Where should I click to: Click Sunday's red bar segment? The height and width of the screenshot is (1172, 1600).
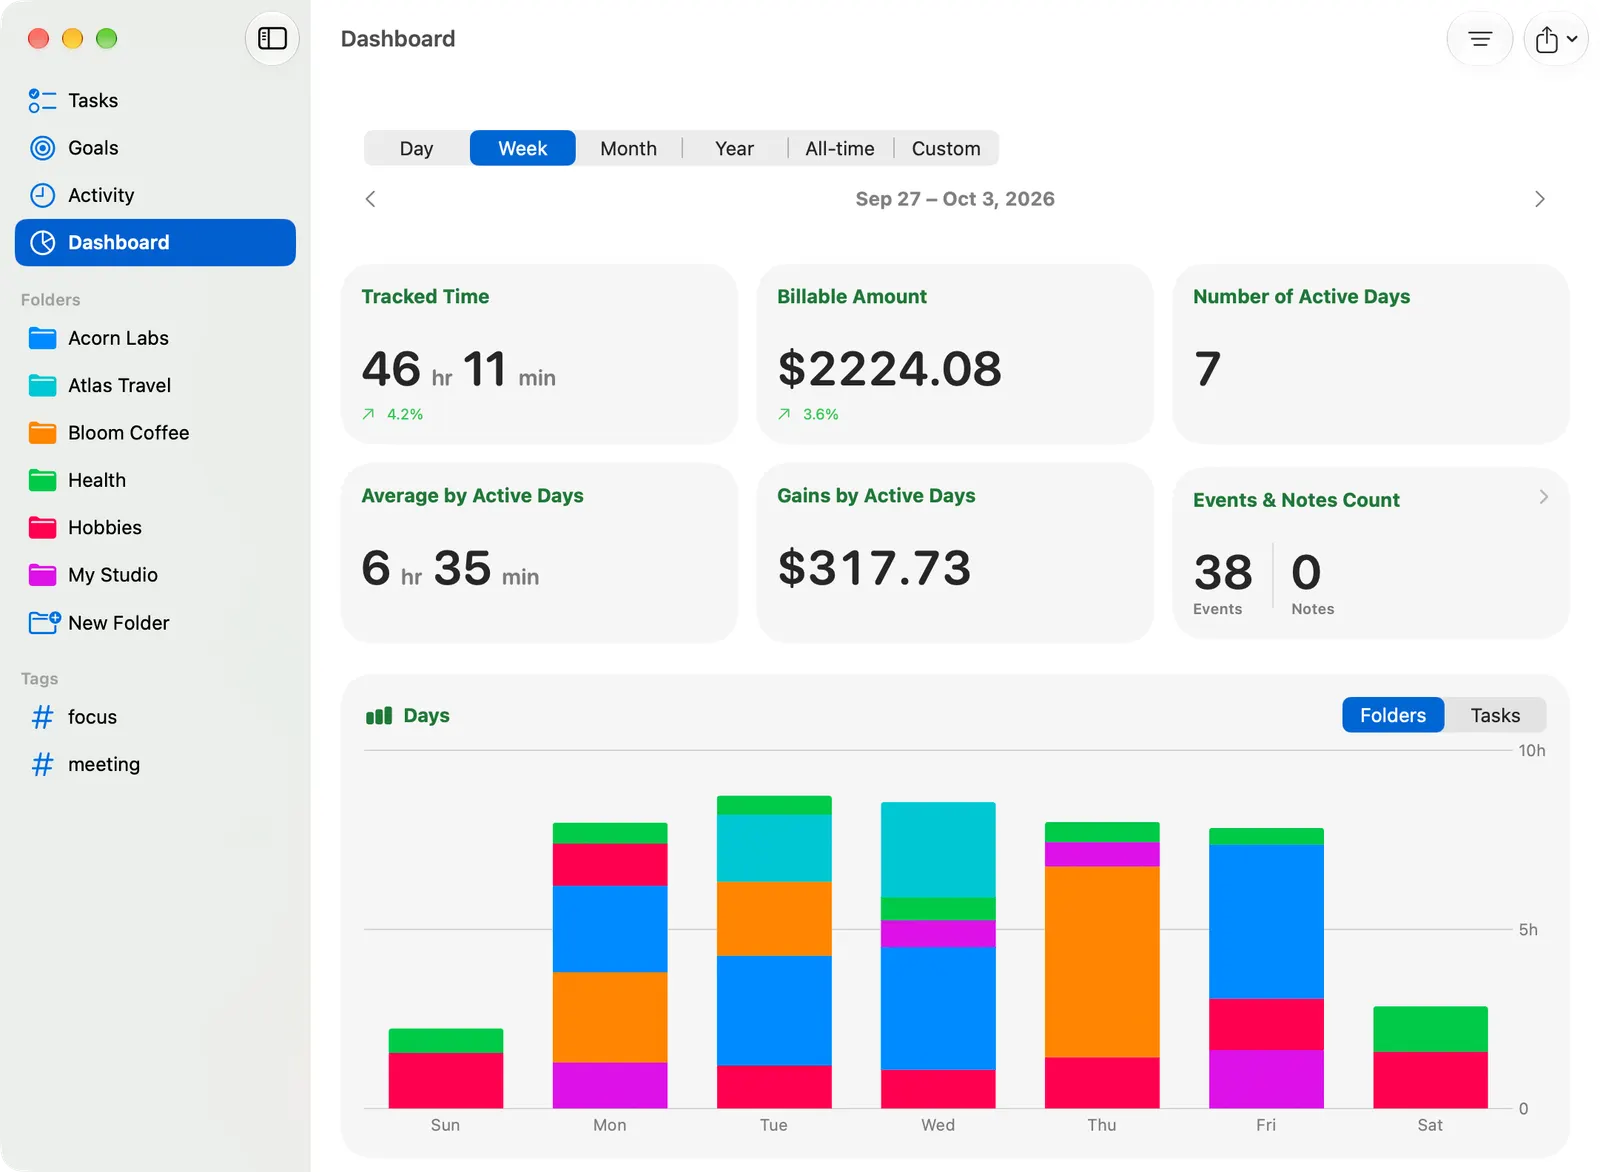[446, 1080]
